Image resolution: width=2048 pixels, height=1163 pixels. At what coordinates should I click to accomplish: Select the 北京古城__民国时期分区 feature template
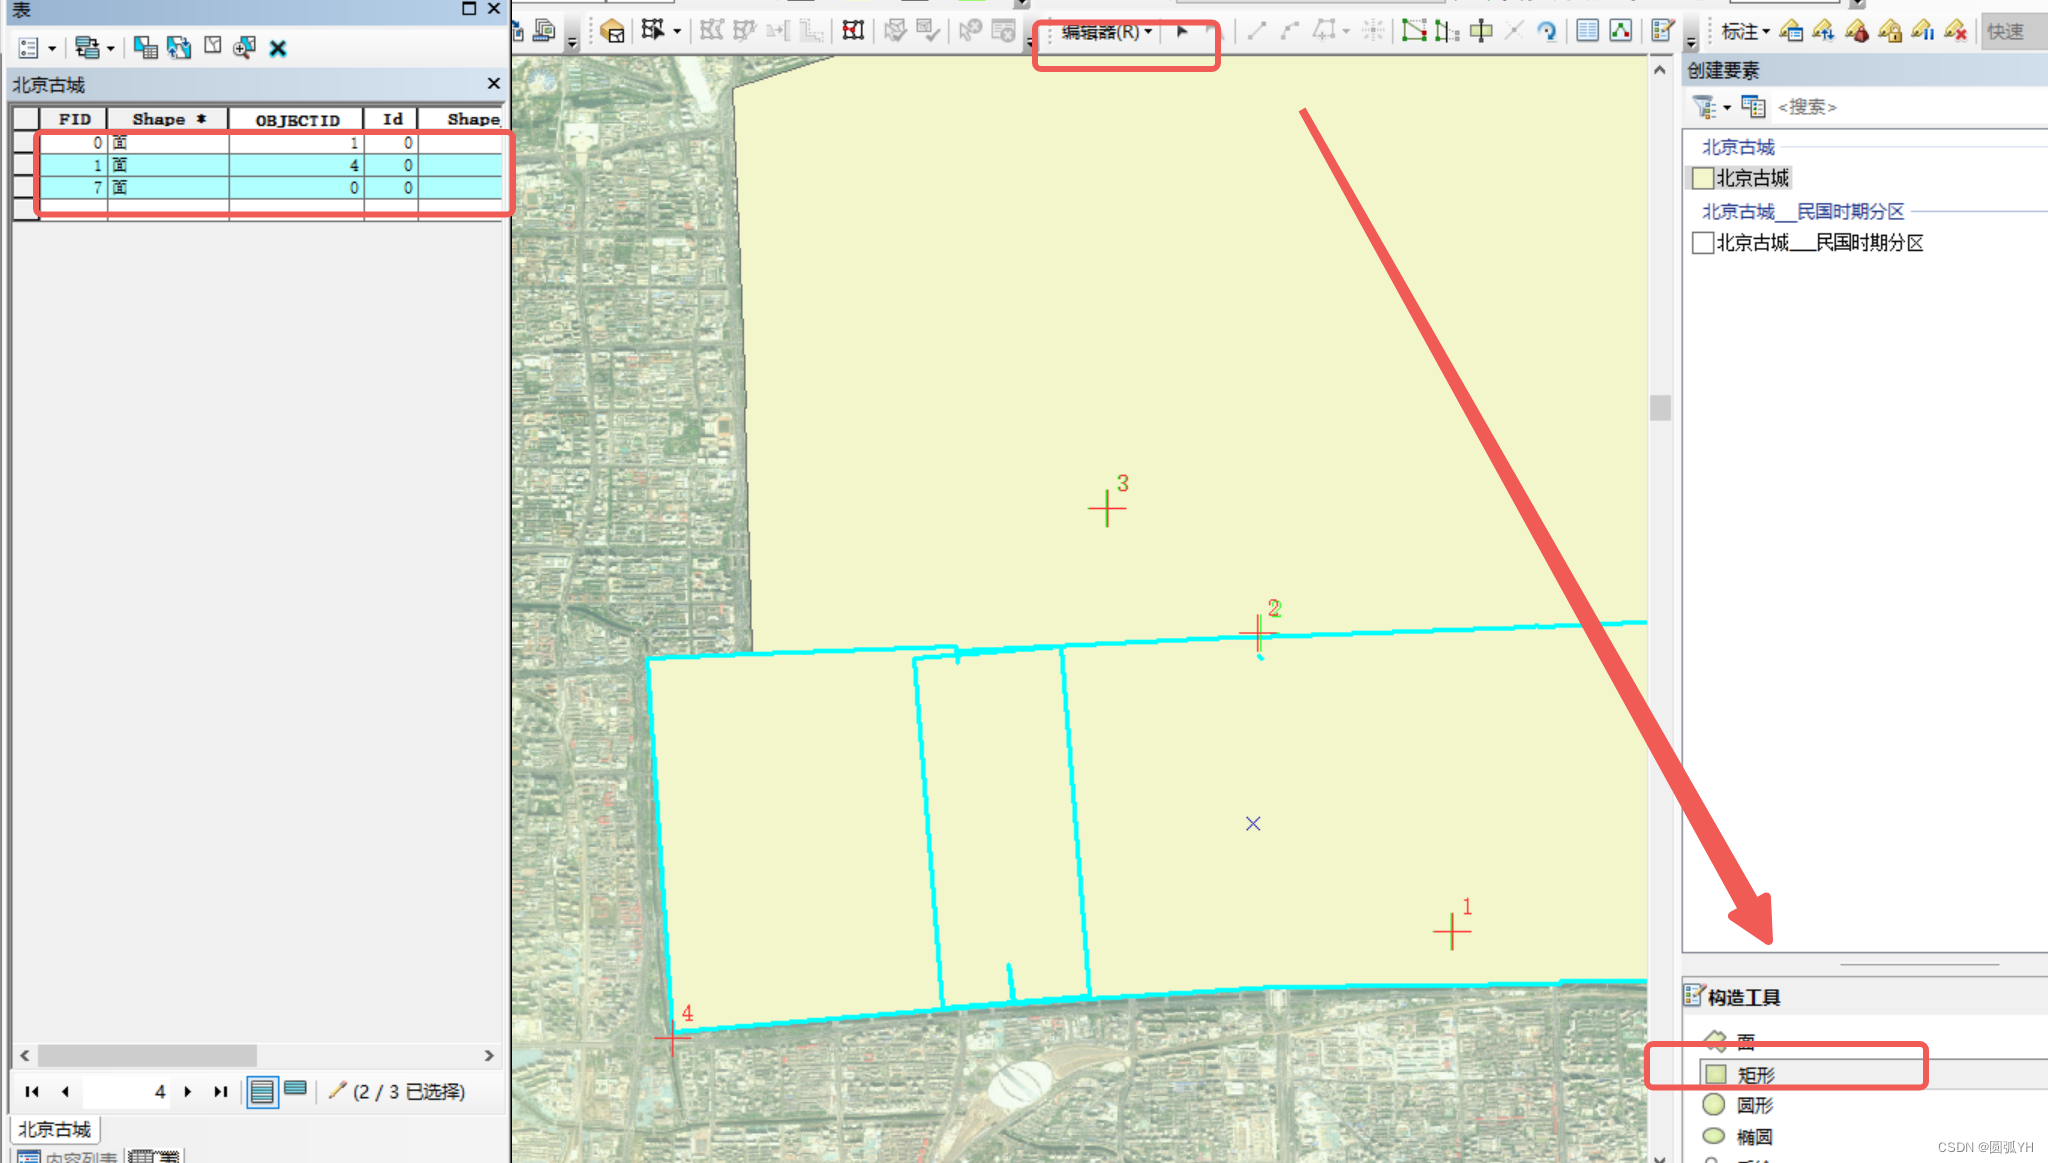click(x=1819, y=243)
